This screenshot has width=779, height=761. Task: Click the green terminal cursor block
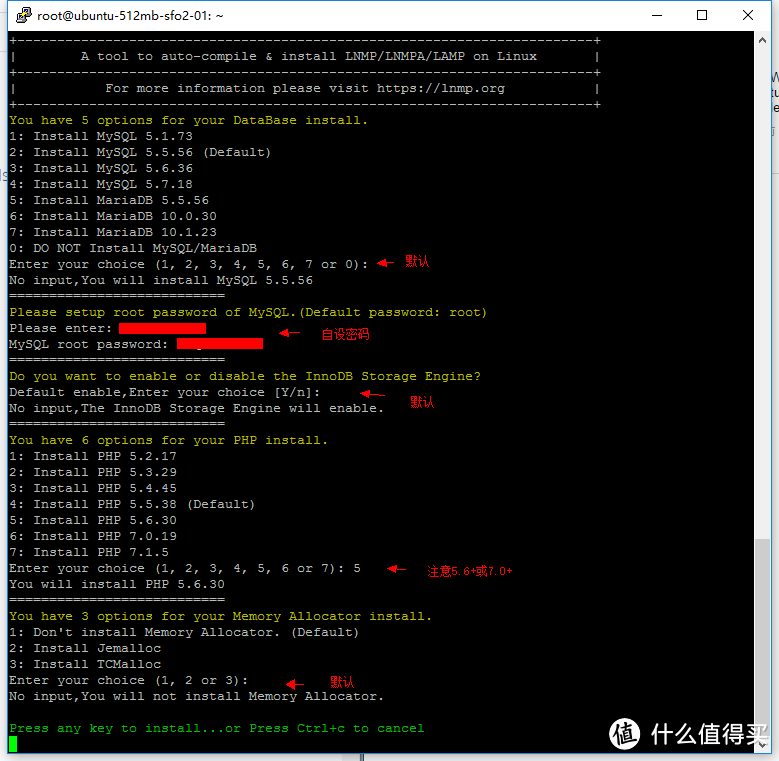click(13, 744)
